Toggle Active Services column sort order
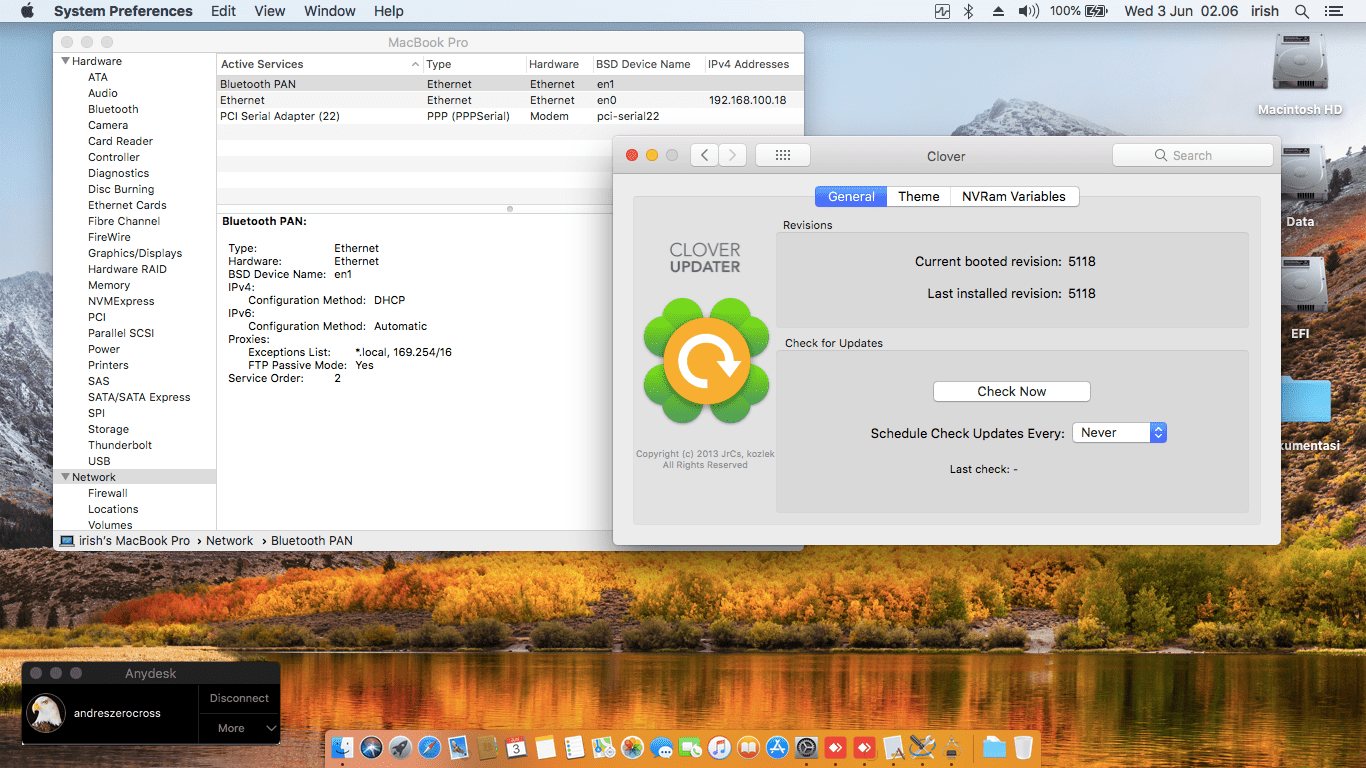This screenshot has width=1366, height=768. pos(320,64)
